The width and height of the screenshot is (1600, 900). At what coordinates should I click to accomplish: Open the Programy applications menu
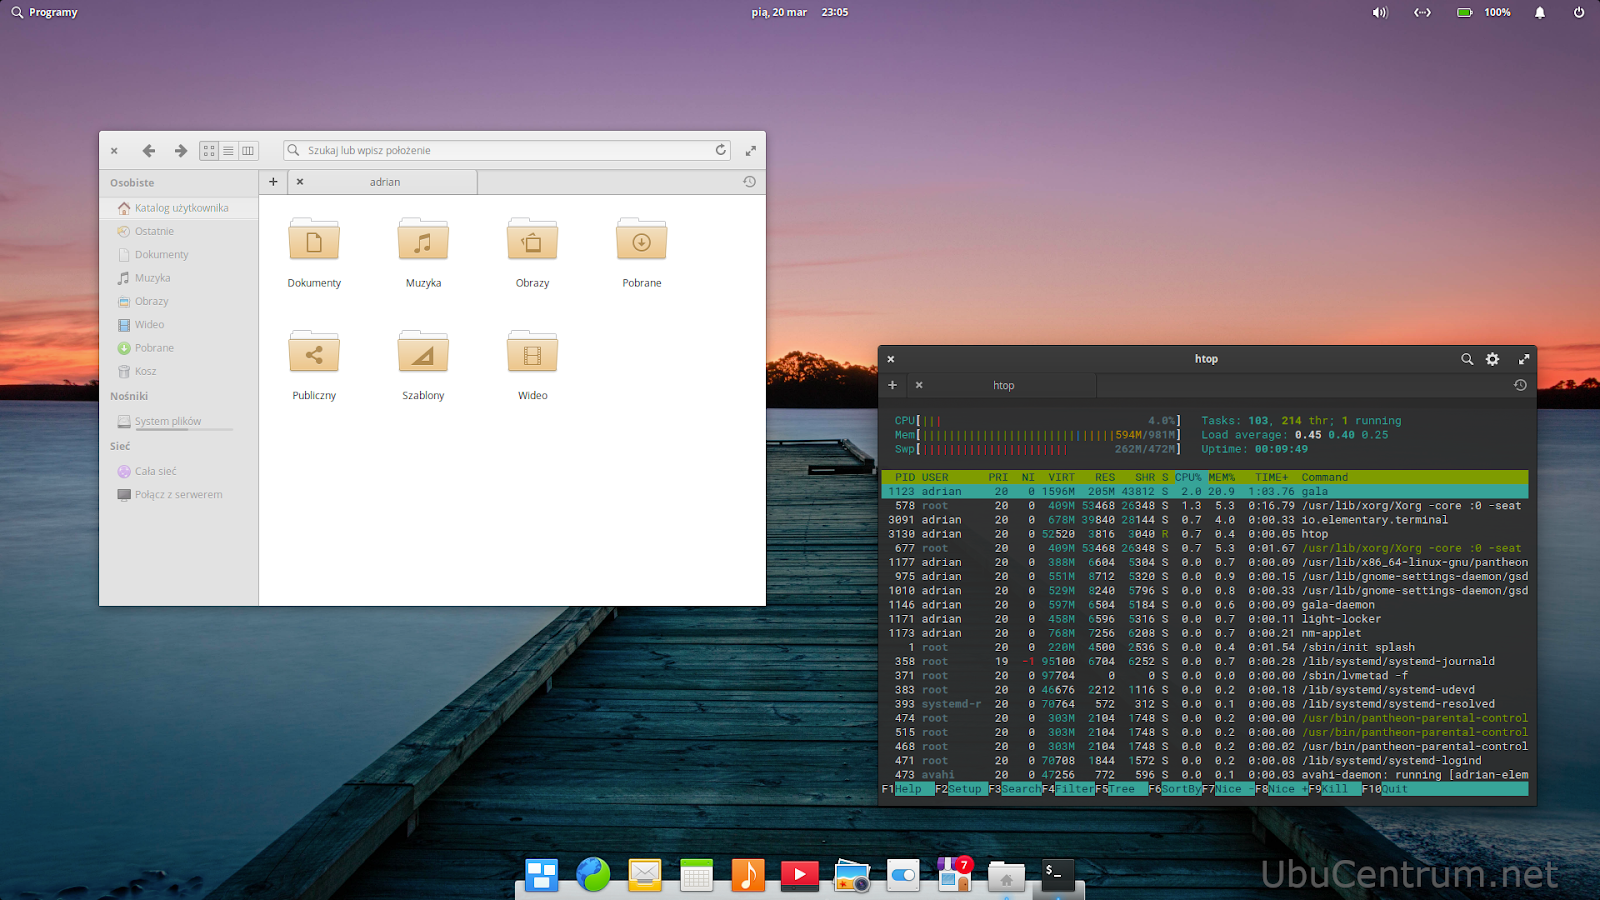pos(44,12)
